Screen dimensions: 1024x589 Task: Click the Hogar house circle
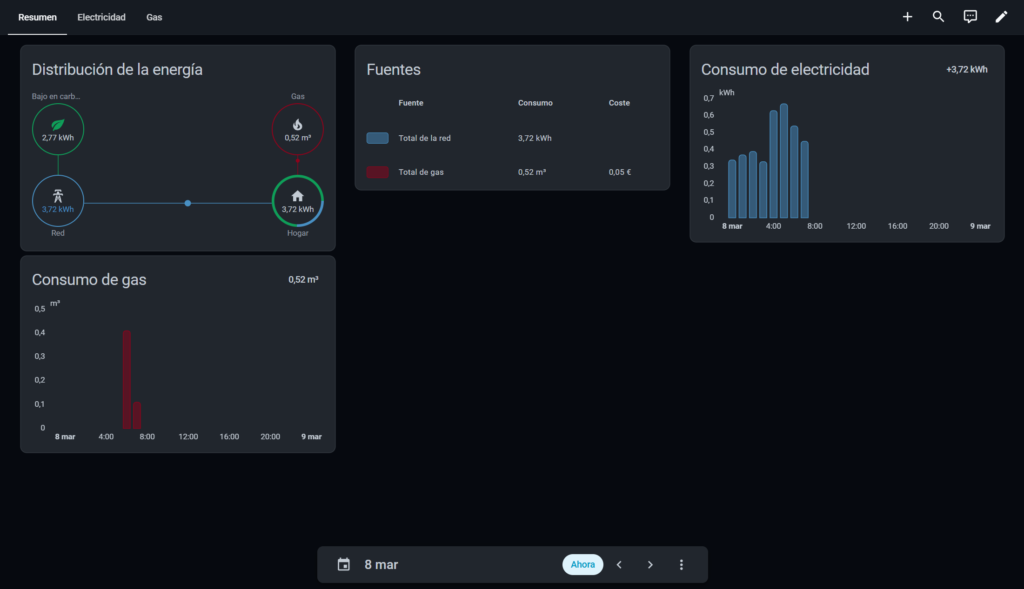[x=297, y=201]
